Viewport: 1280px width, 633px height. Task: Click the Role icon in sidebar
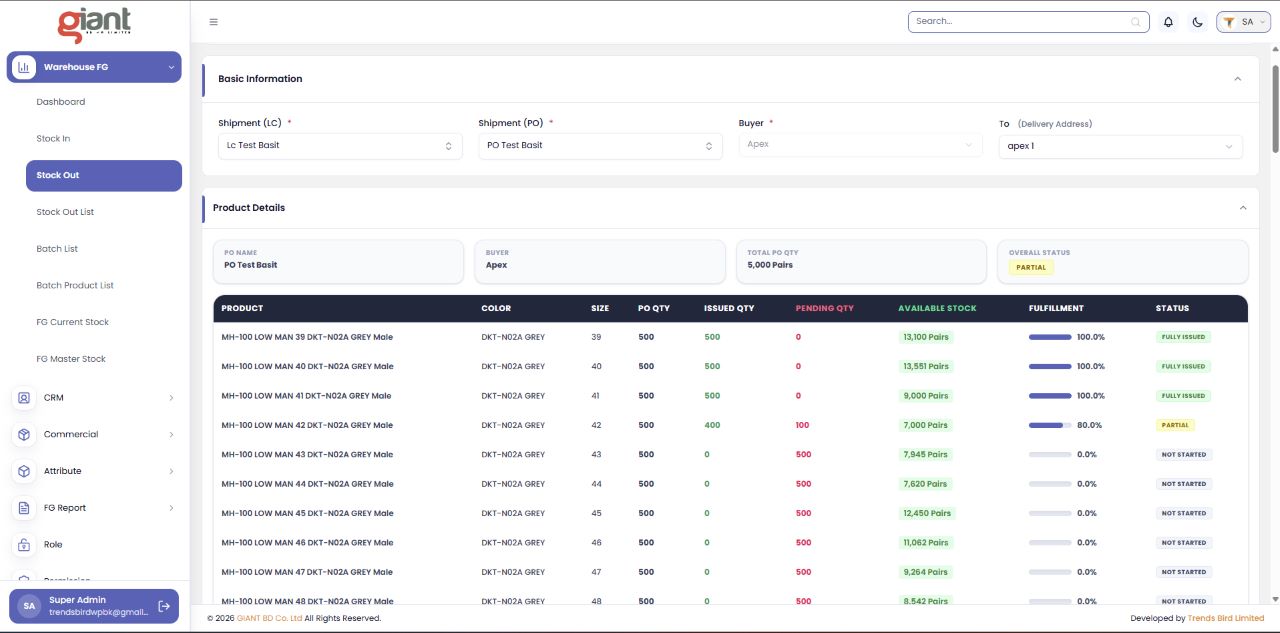click(x=24, y=545)
